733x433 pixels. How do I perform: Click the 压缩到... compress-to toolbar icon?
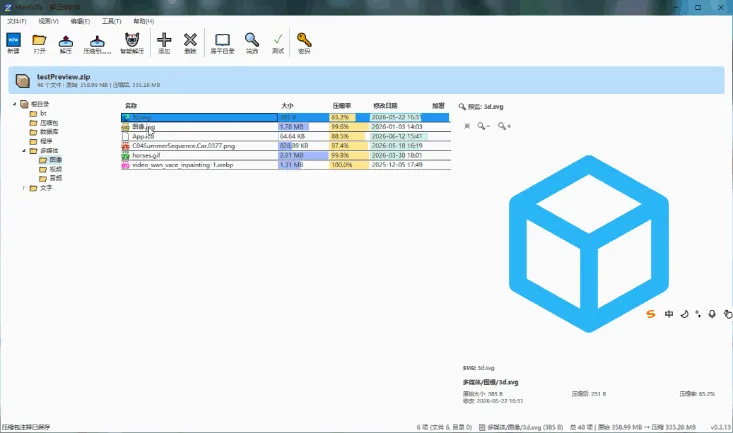coord(97,43)
